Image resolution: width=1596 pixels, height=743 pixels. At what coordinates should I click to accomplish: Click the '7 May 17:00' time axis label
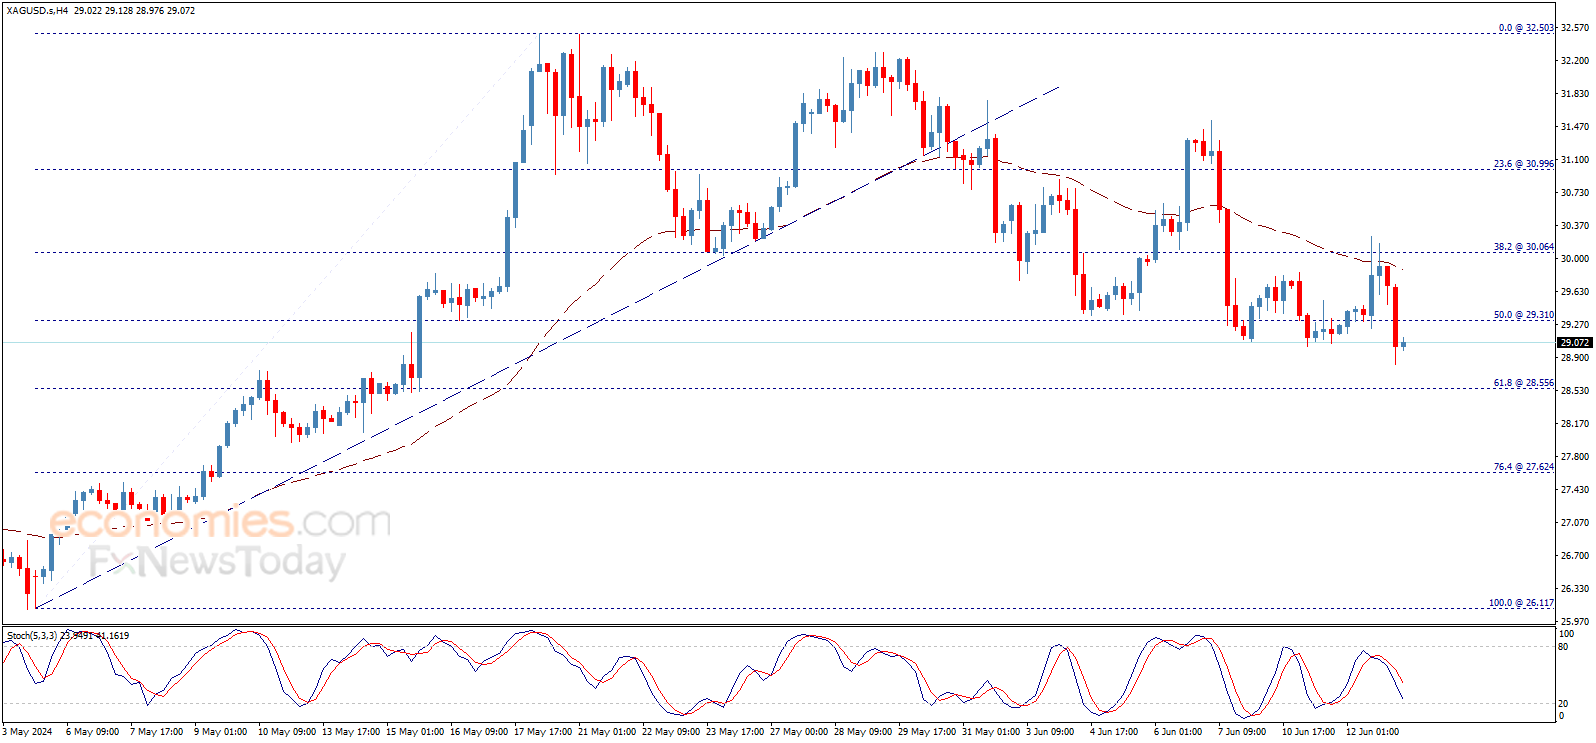pos(156,732)
